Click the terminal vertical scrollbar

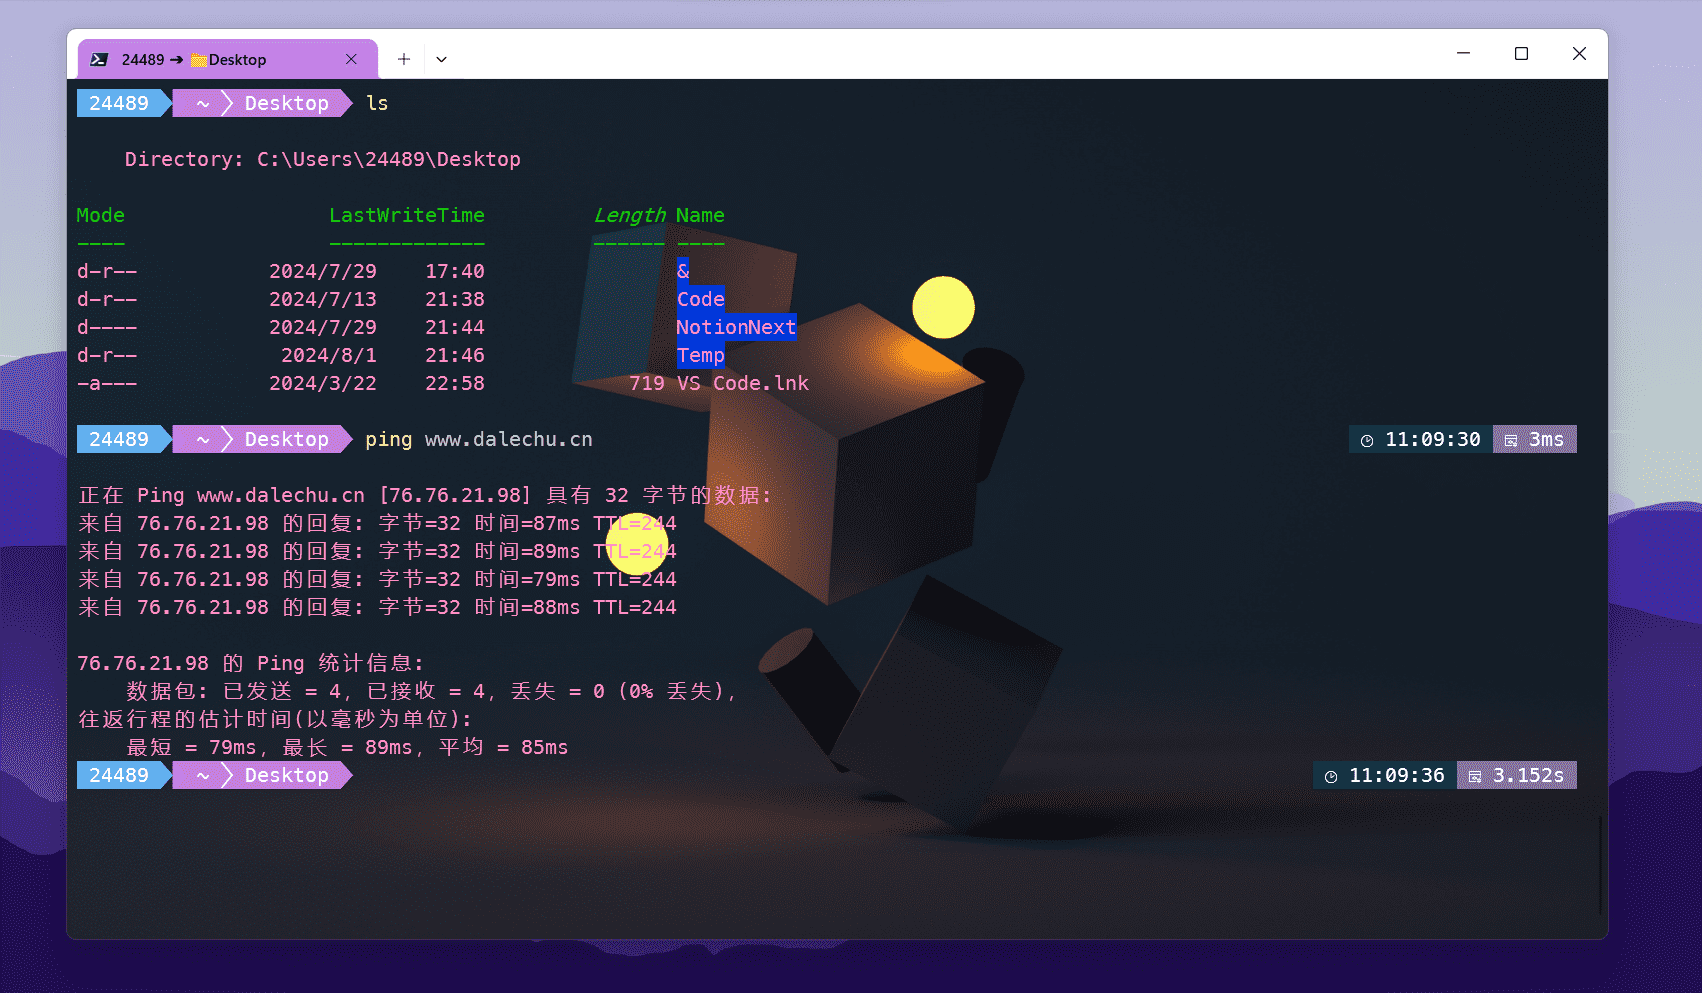click(1600, 865)
